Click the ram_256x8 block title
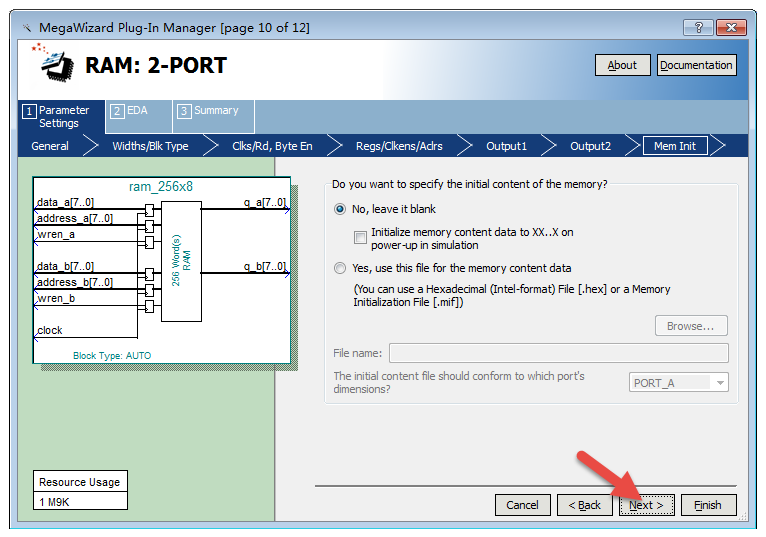Viewport: 766px width, 537px height. pyautogui.click(x=161, y=187)
